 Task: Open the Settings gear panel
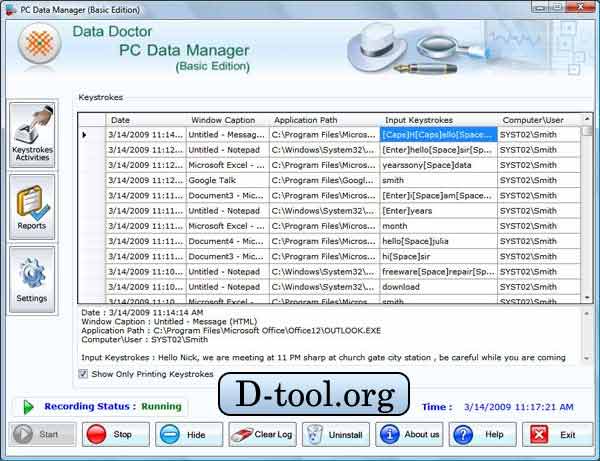32,280
